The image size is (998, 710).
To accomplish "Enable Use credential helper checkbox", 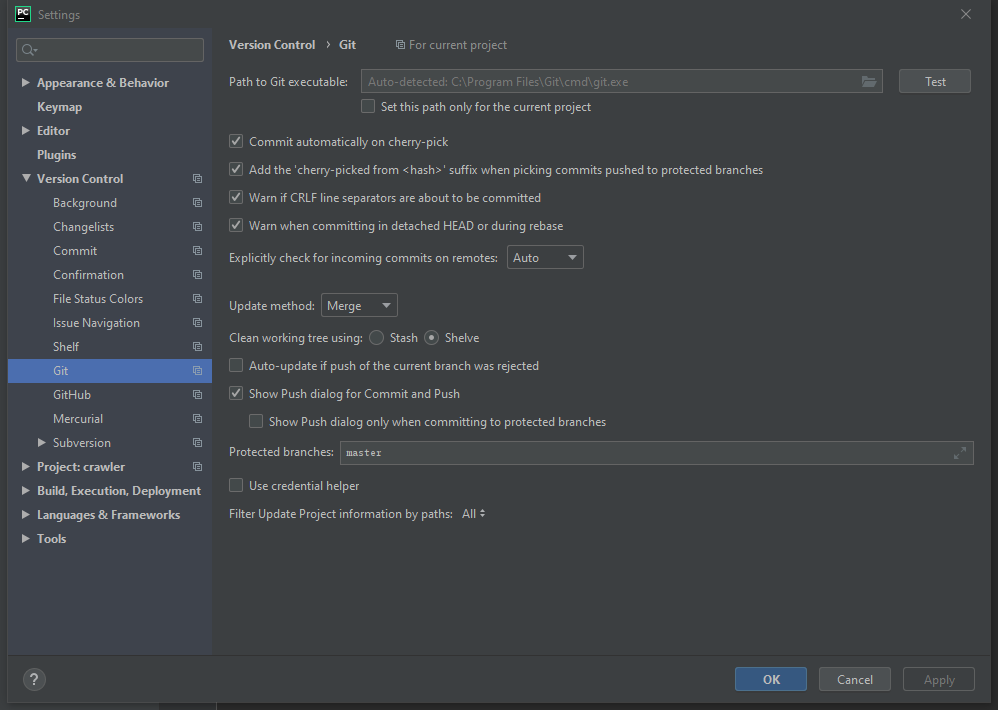I will [x=237, y=486].
